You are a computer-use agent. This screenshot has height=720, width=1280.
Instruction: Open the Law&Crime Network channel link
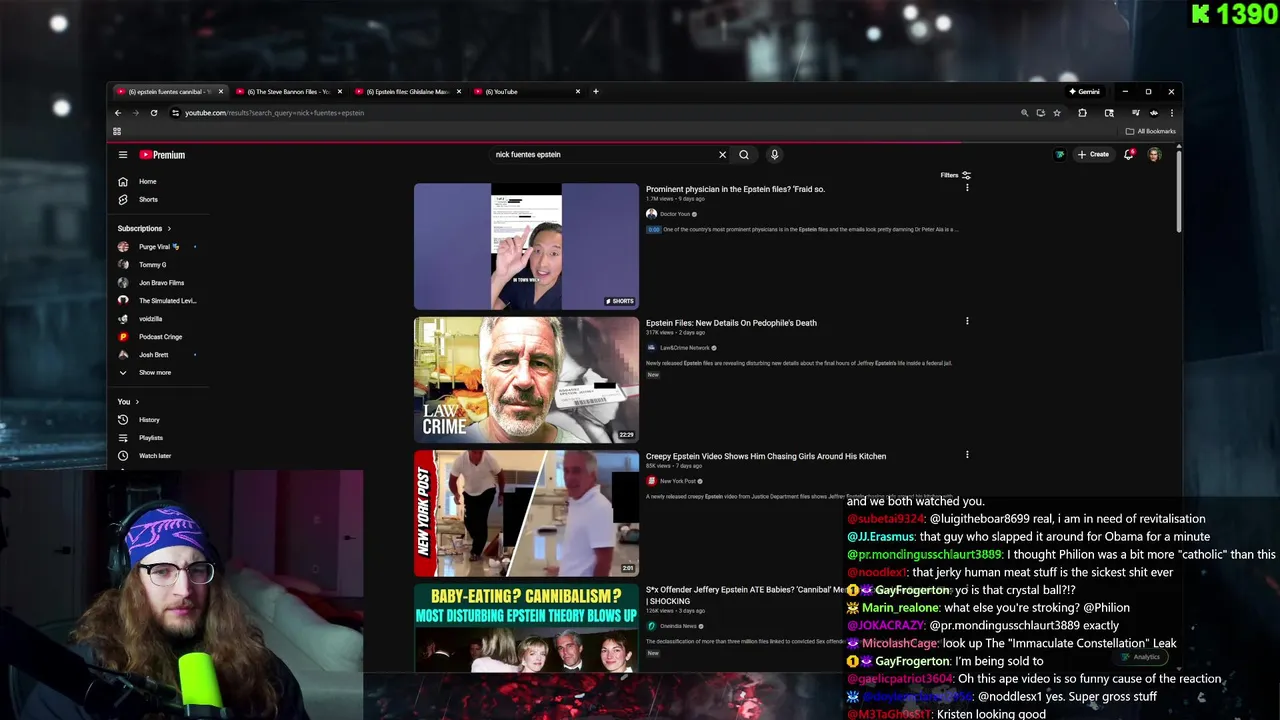click(684, 348)
